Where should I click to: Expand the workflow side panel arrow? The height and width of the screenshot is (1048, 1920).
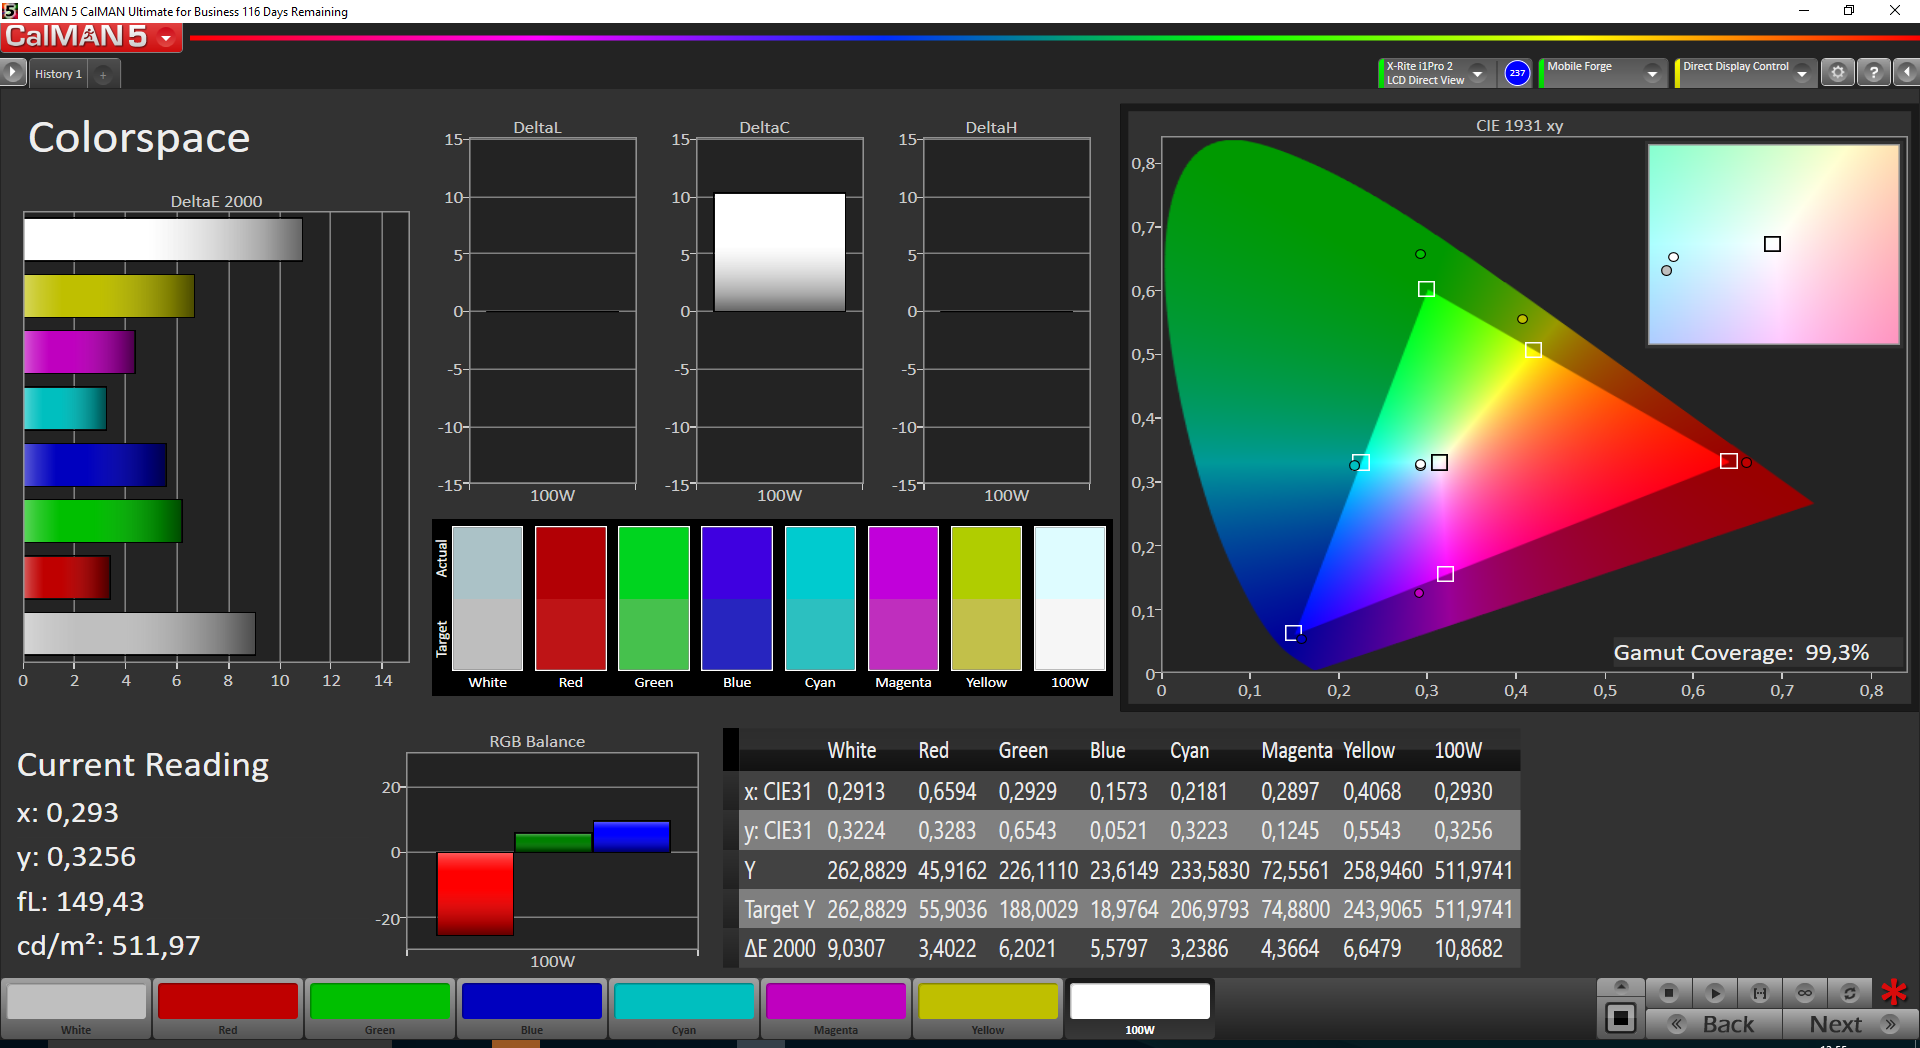click(x=13, y=73)
